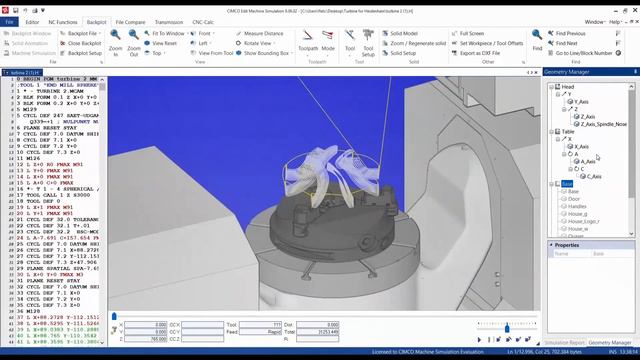This screenshot has width=640, height=360.
Task: Select the Y_Axis geometry item
Action: pyautogui.click(x=581, y=102)
